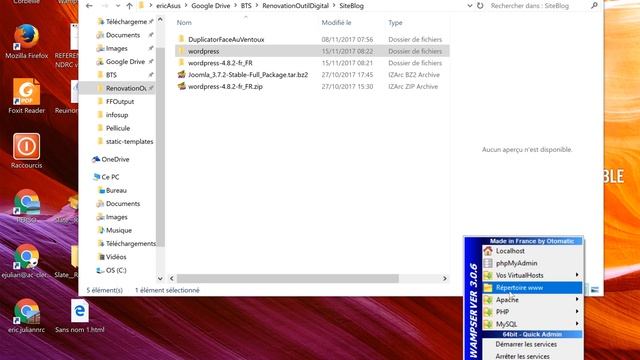Viewport: 640px width, 360px height.
Task: Select RenovationOutilDigital in the breadcrumb
Action: point(296,6)
